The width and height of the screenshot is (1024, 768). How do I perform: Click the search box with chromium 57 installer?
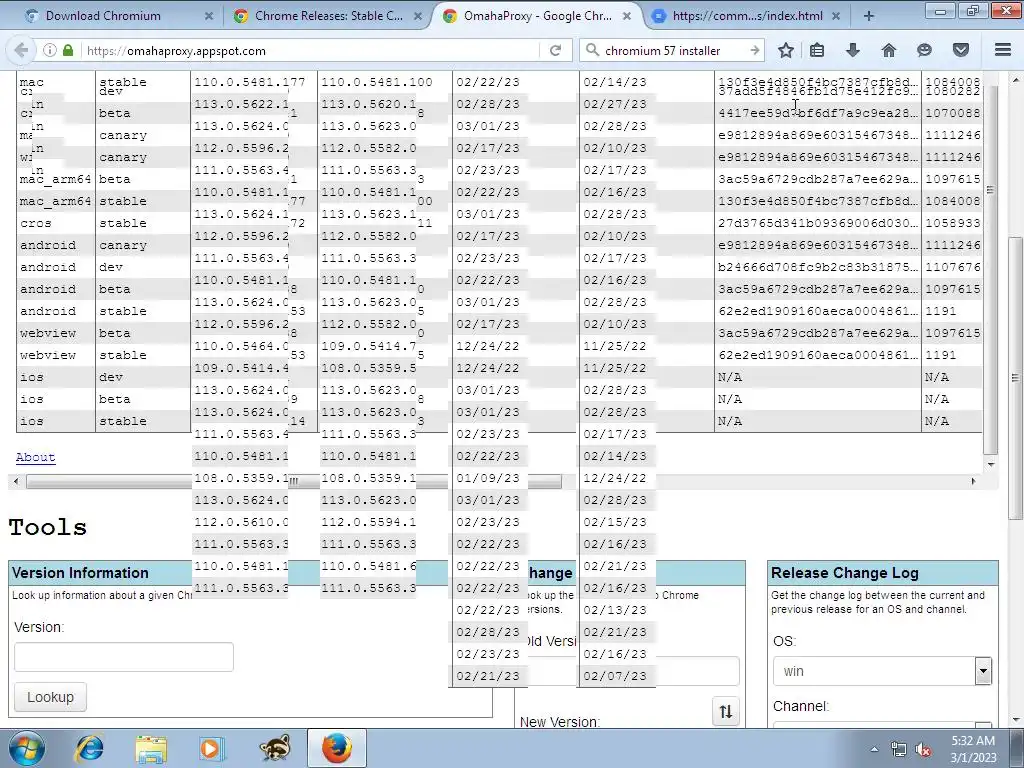click(x=673, y=50)
